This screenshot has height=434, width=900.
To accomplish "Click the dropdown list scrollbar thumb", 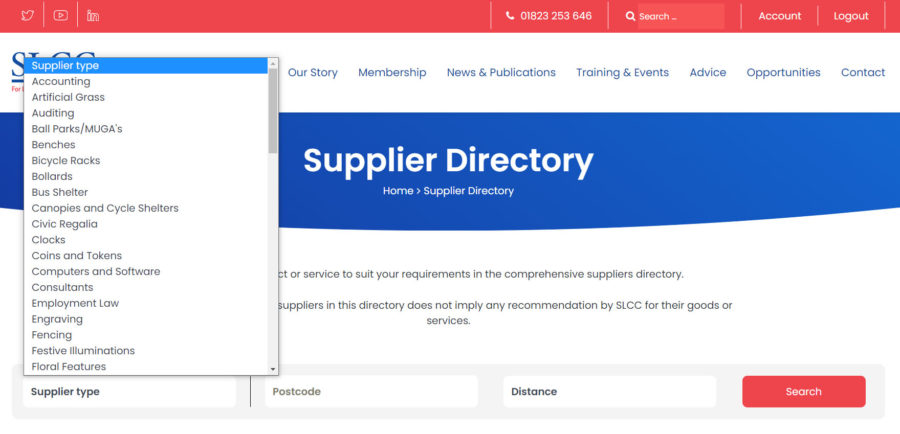I will pyautogui.click(x=273, y=110).
